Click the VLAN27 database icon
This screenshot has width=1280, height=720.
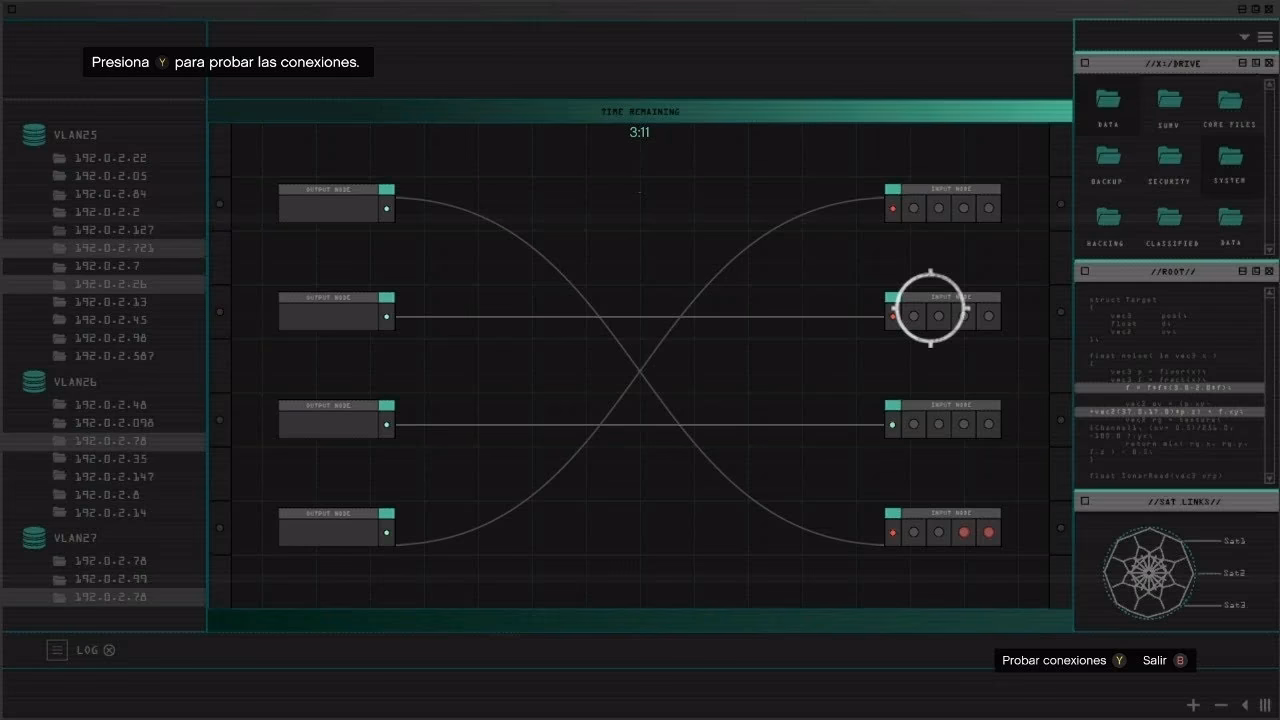coord(34,538)
